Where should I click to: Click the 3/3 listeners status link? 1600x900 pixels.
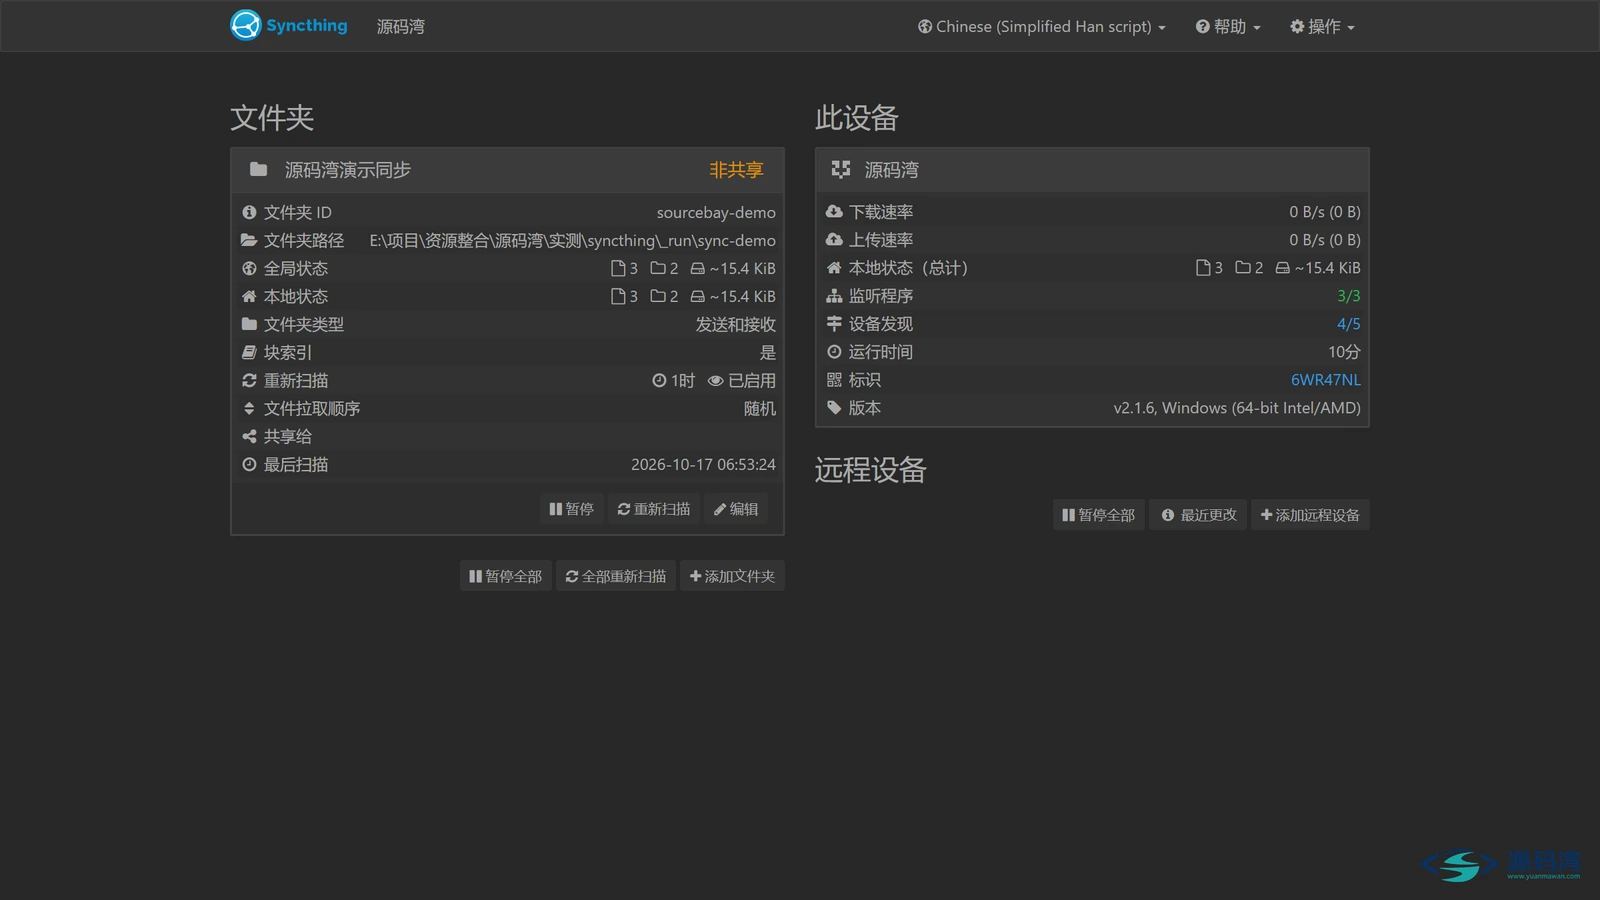(1349, 296)
